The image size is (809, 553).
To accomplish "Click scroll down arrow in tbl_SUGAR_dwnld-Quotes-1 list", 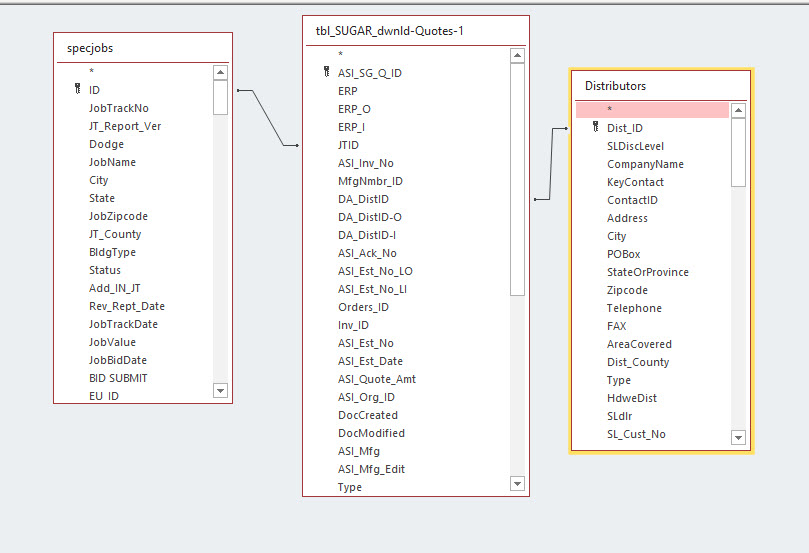I will tap(517, 484).
